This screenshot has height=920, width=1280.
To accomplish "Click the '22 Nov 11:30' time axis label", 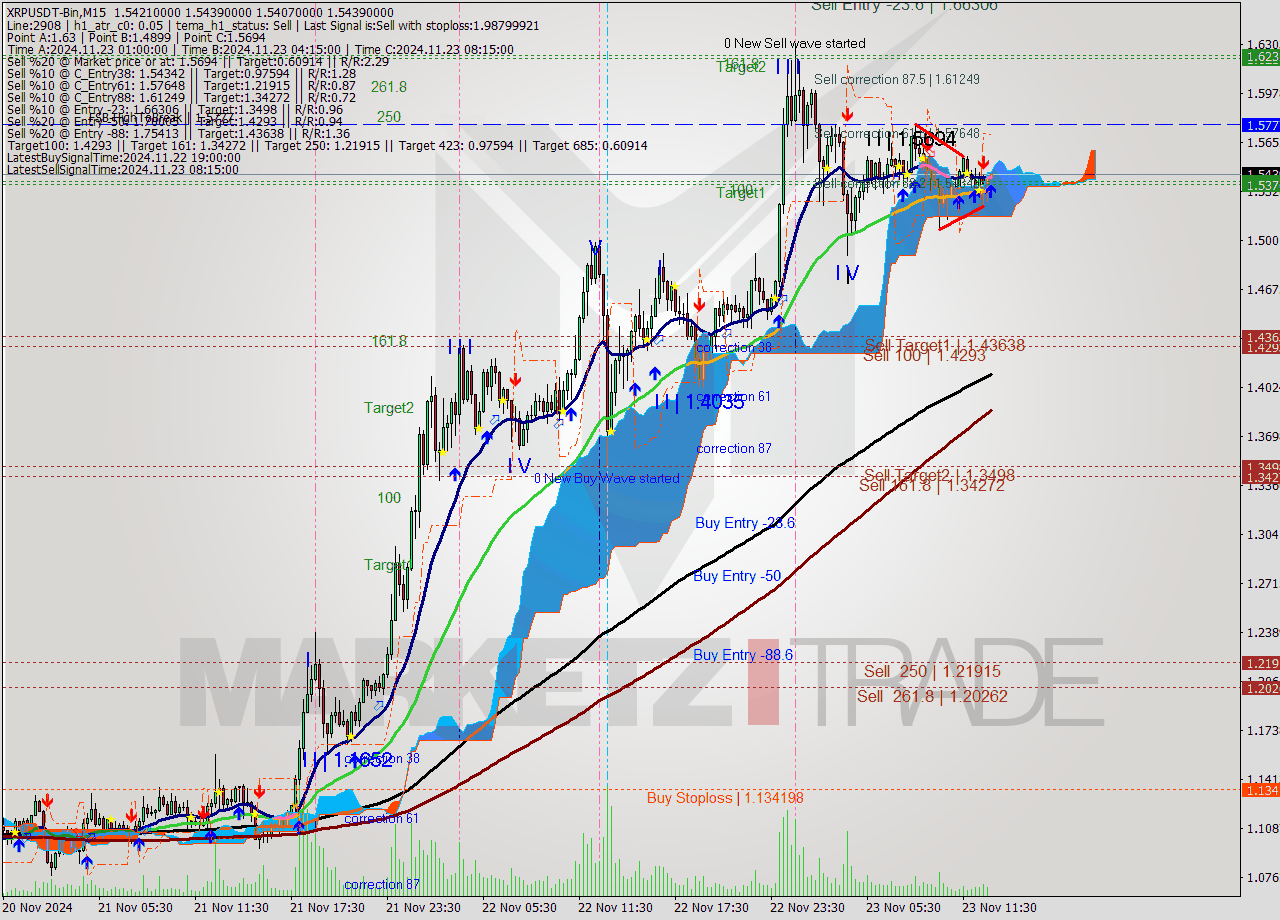I will (x=615, y=908).
